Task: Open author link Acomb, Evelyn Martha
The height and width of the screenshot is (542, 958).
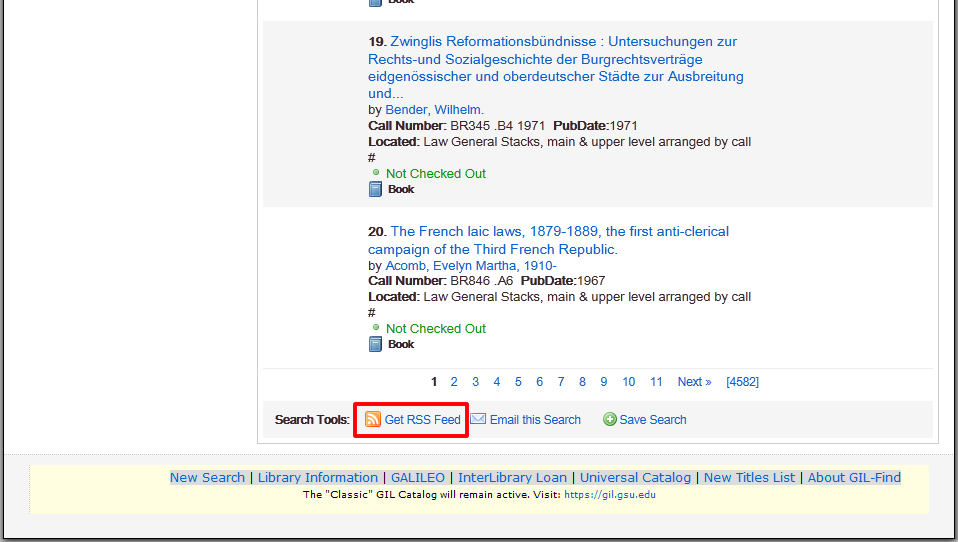Action: coord(470,266)
